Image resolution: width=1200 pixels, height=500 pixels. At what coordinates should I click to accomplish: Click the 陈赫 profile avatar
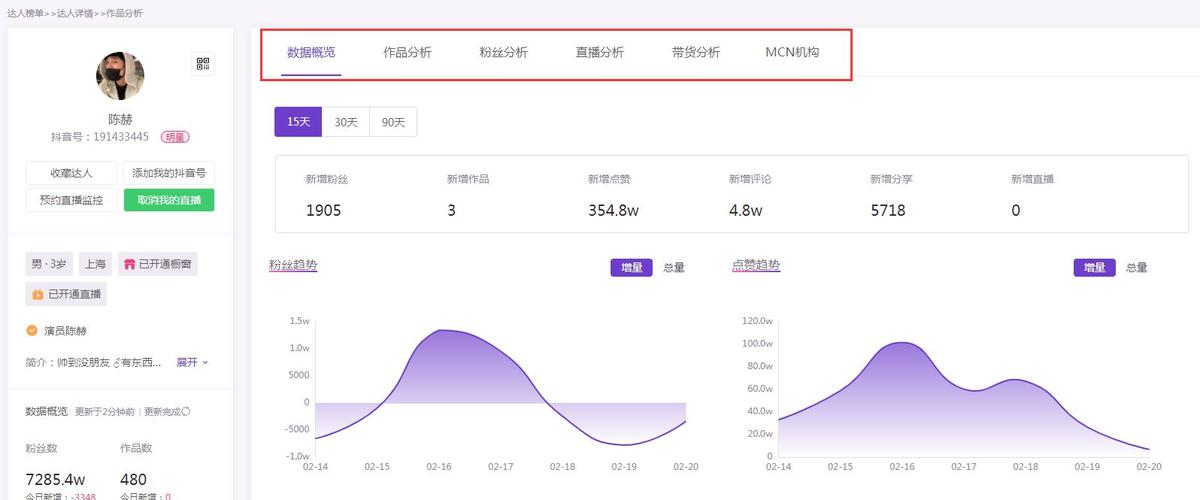(x=120, y=76)
